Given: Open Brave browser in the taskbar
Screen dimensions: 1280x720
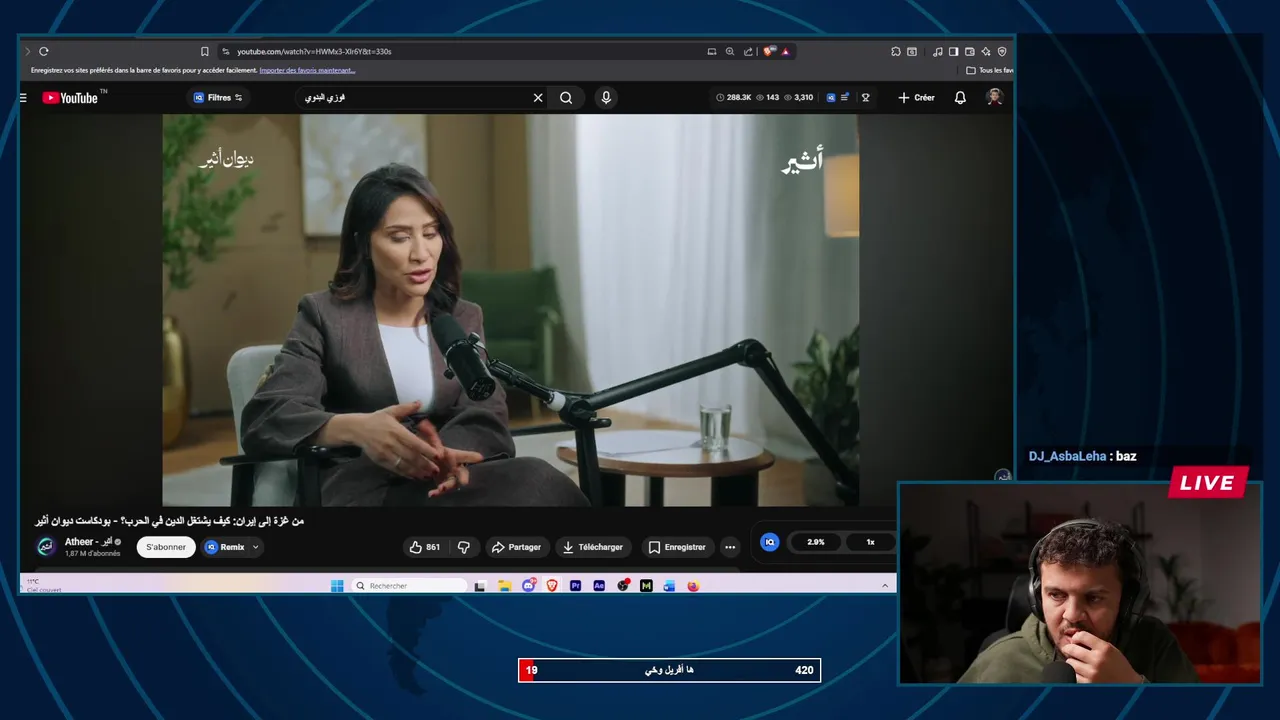Looking at the screenshot, I should pos(552,586).
